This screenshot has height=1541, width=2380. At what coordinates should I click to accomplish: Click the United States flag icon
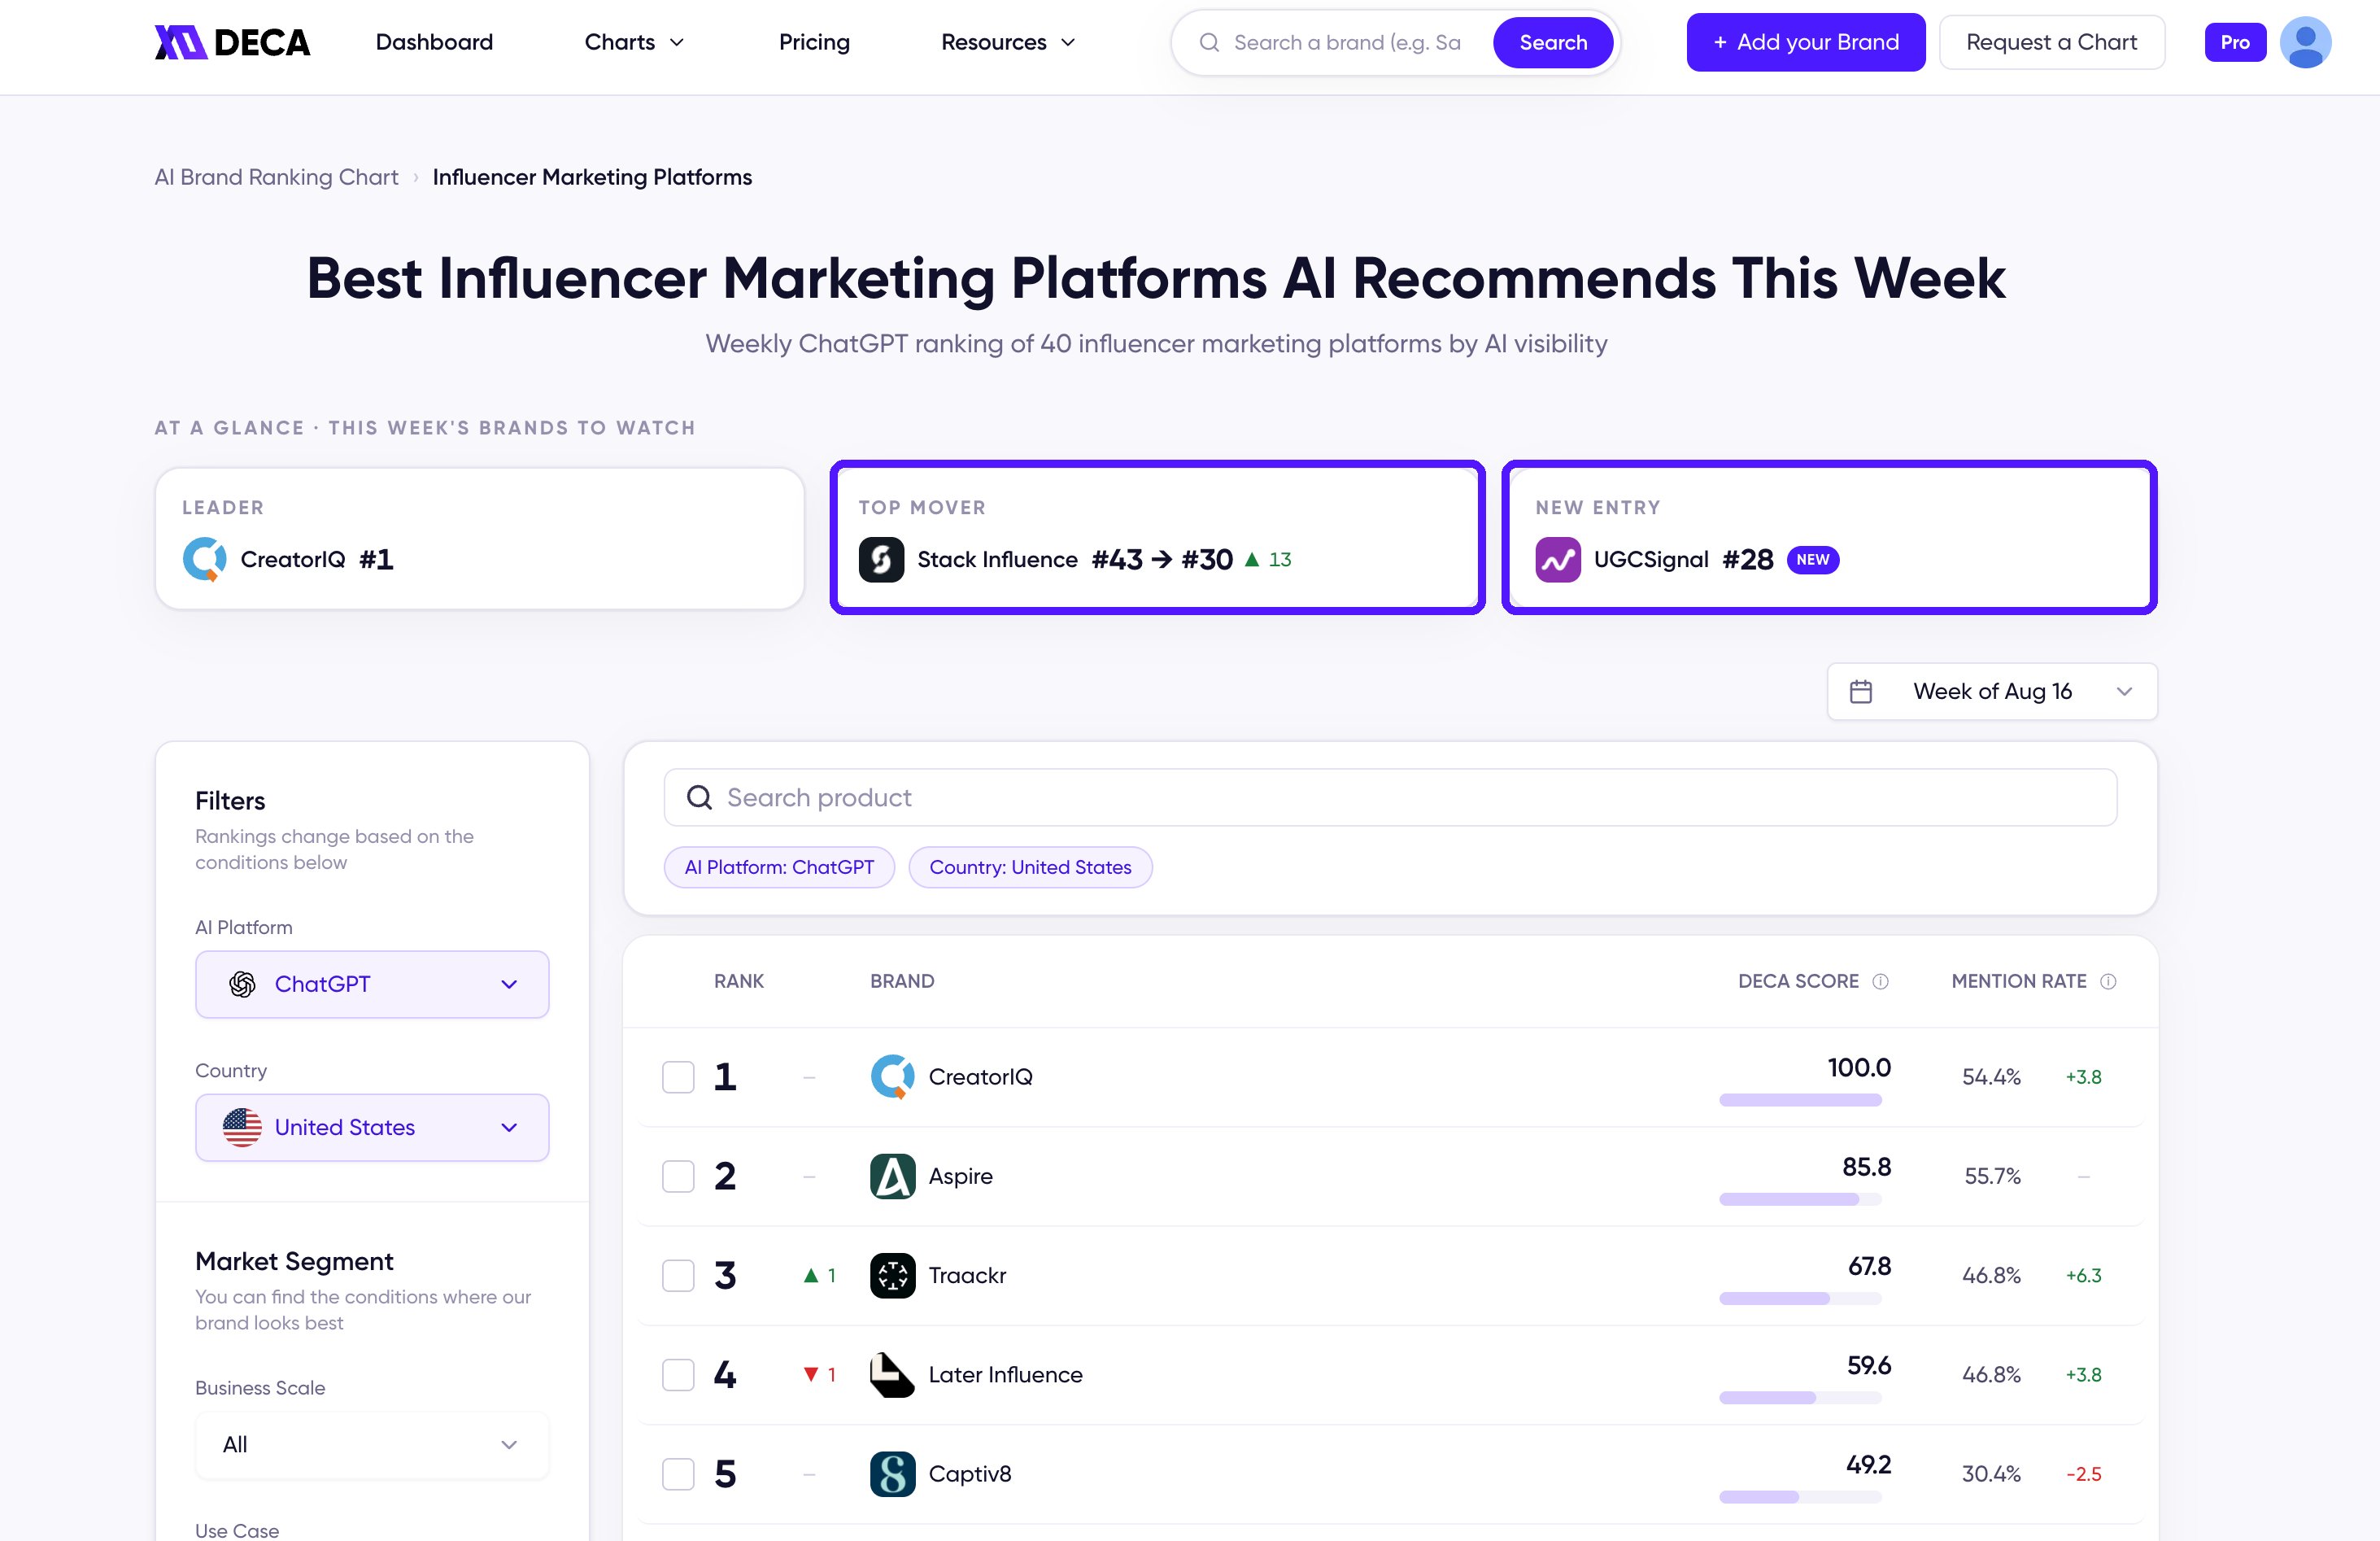(x=242, y=1127)
